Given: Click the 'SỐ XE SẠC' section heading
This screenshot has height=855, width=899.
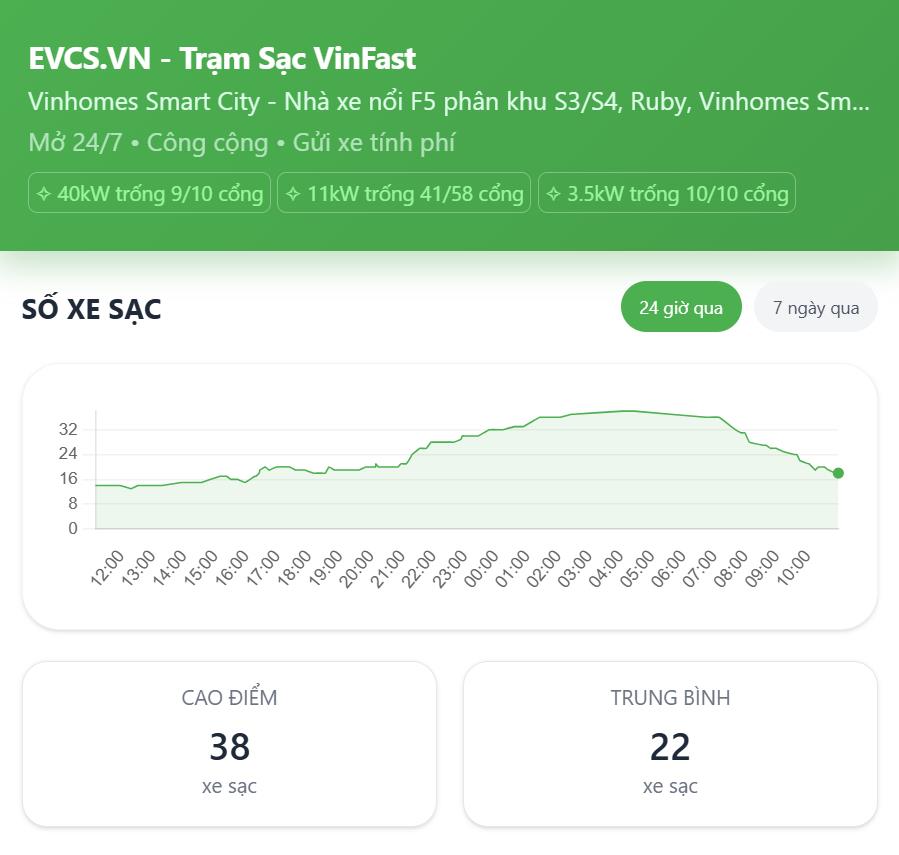Looking at the screenshot, I should click(93, 309).
